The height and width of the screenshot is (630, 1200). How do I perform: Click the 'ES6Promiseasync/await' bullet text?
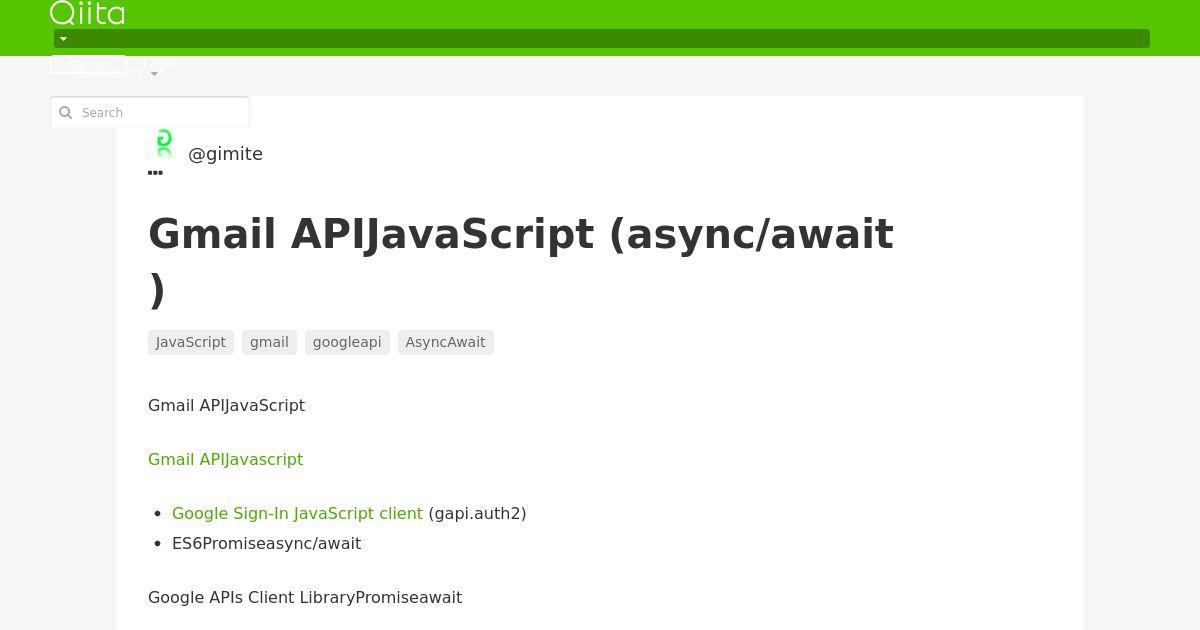point(266,543)
